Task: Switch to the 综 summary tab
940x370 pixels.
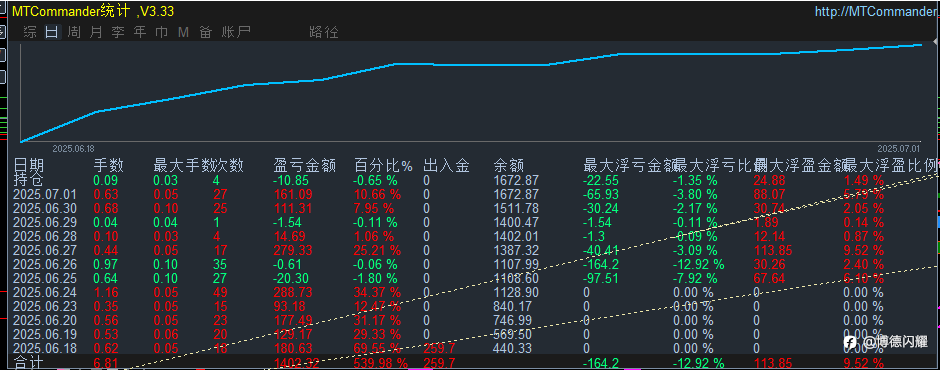Action: pos(30,32)
